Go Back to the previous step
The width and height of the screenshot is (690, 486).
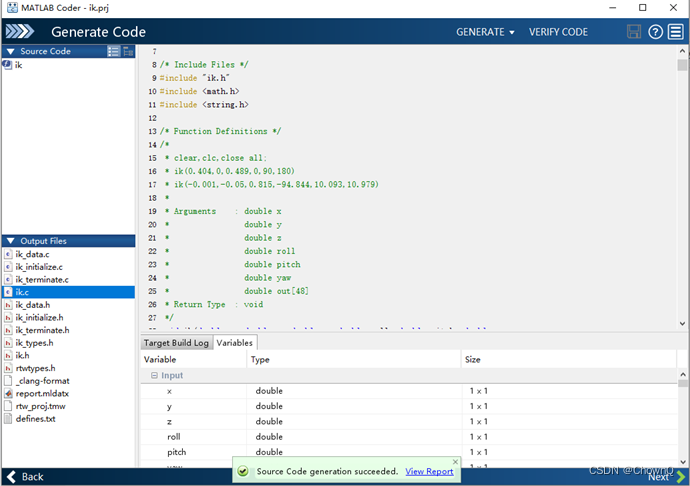(24, 476)
